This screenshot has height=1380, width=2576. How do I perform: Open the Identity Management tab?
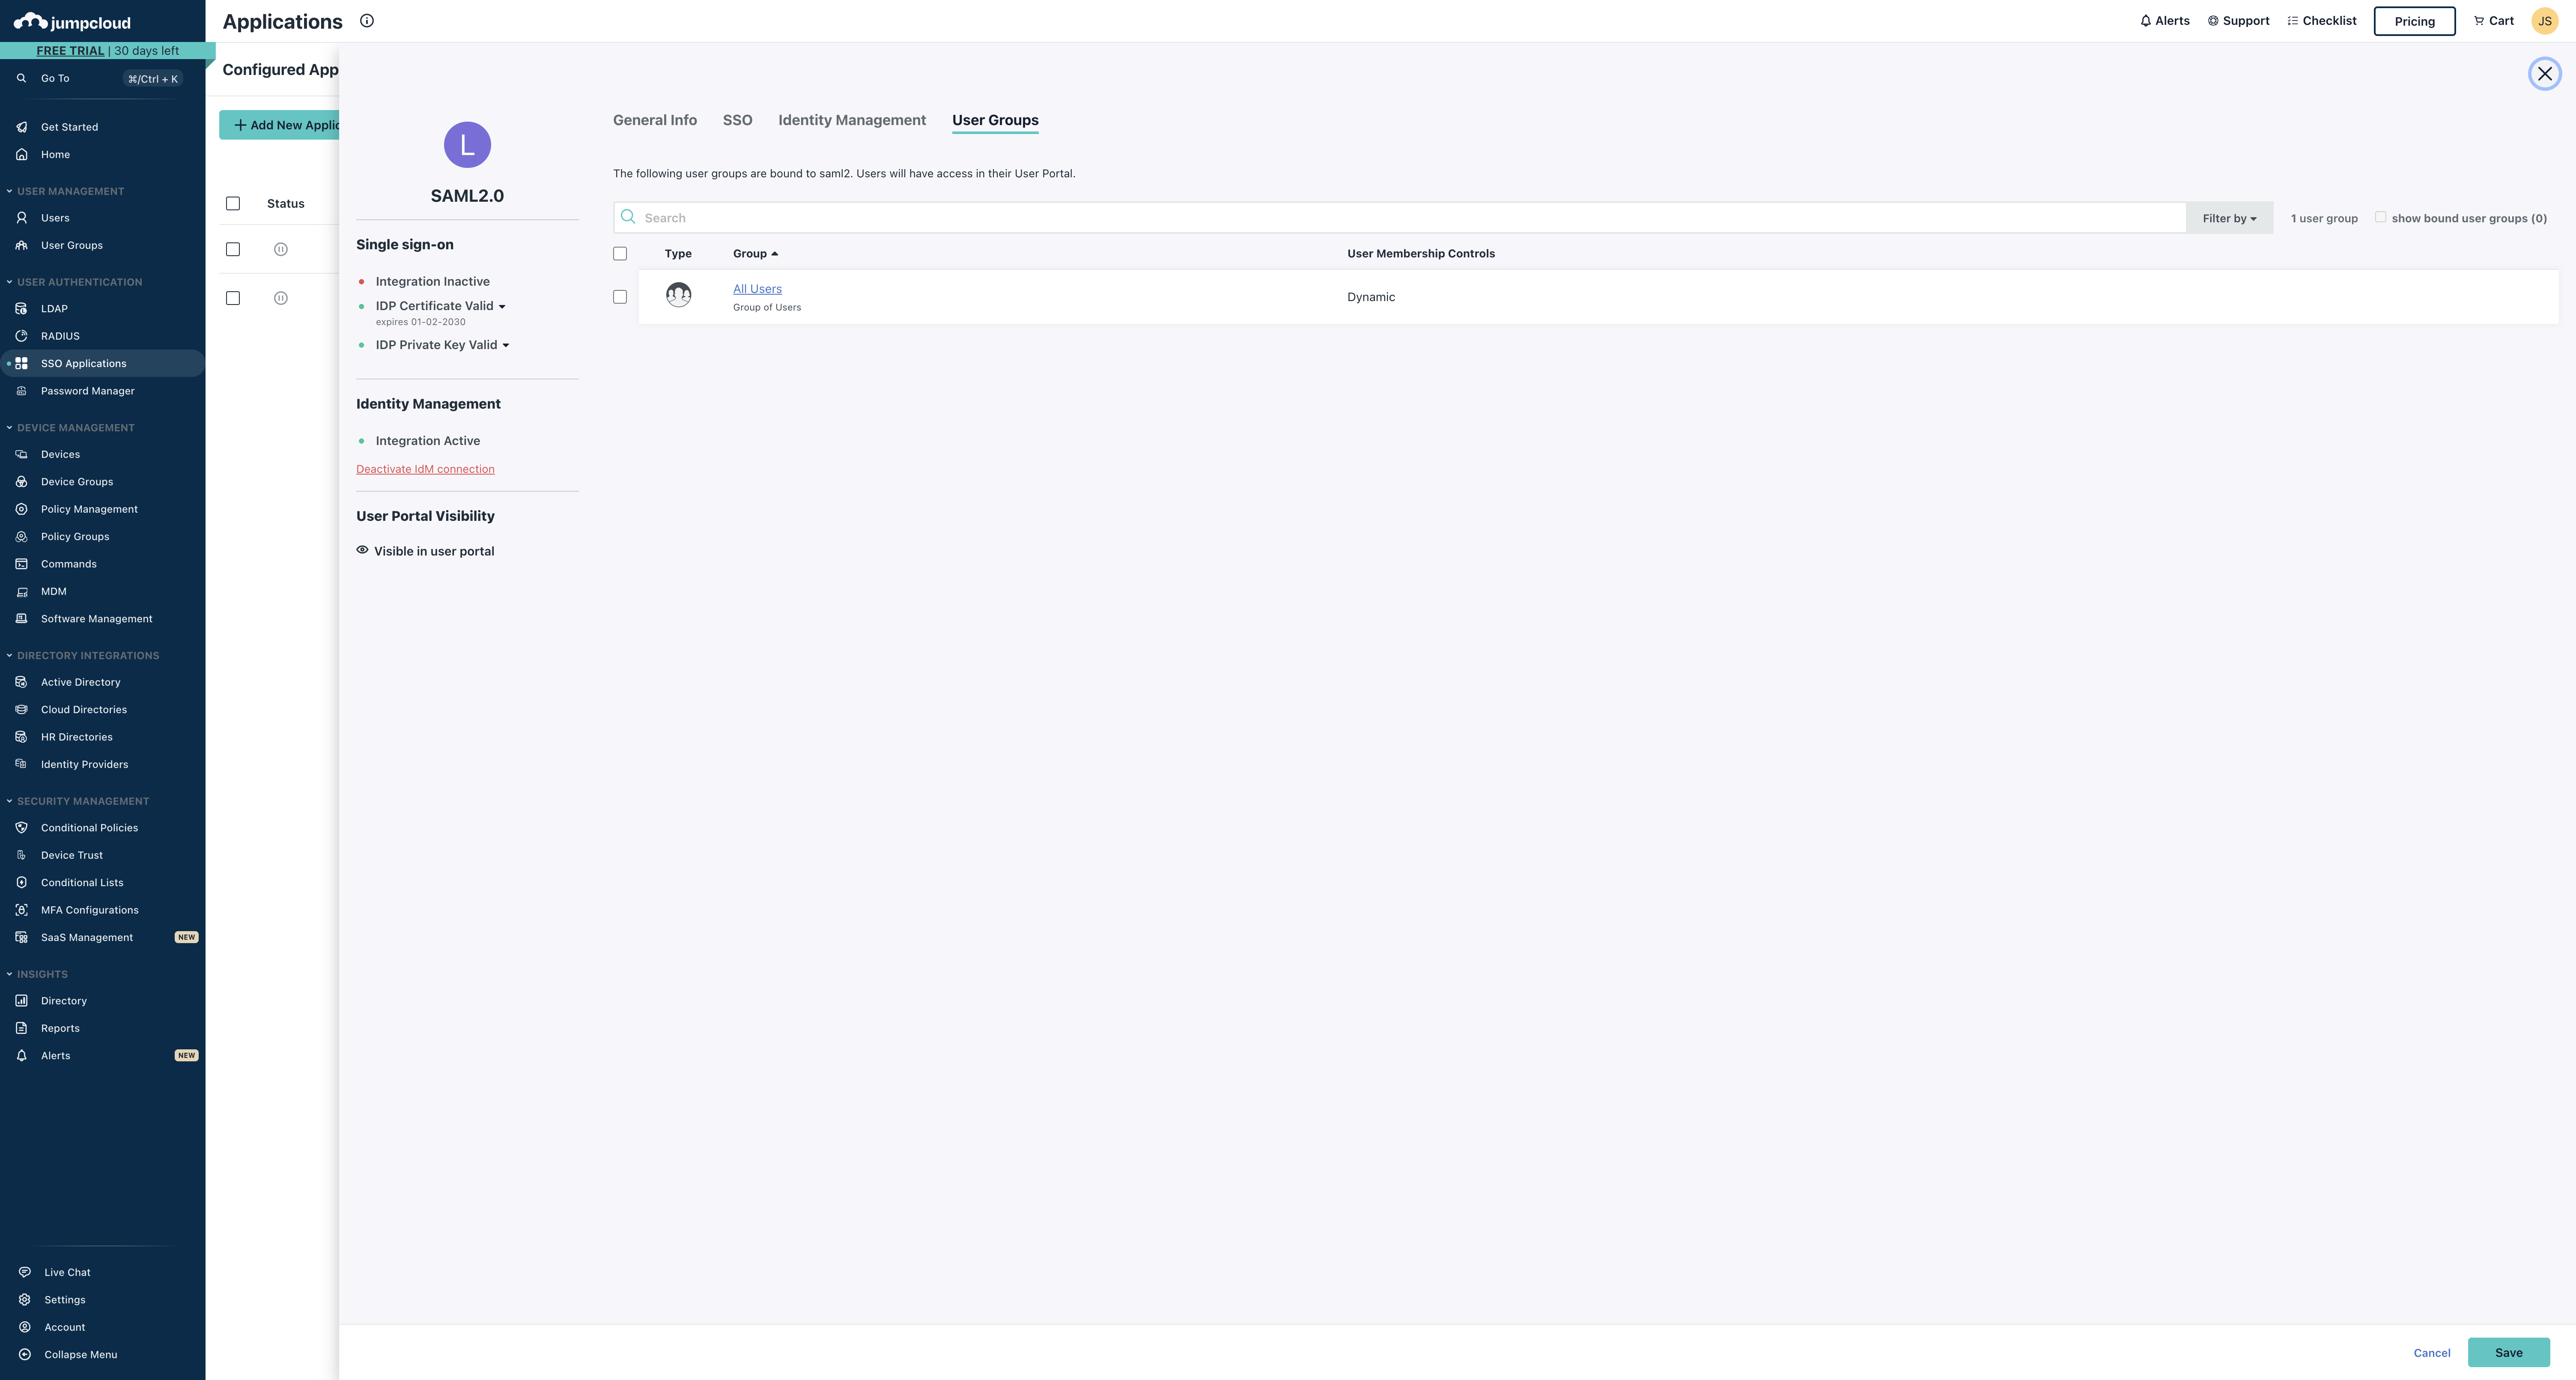pyautogui.click(x=852, y=120)
